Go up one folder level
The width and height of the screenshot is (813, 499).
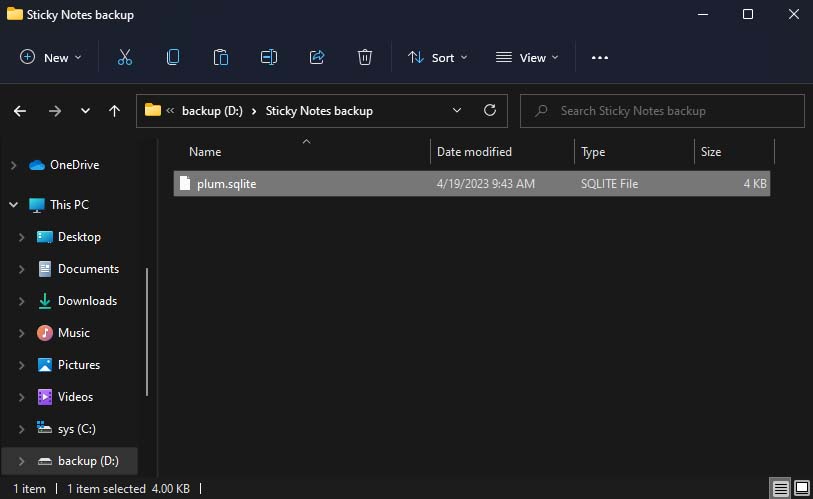pyautogui.click(x=114, y=111)
